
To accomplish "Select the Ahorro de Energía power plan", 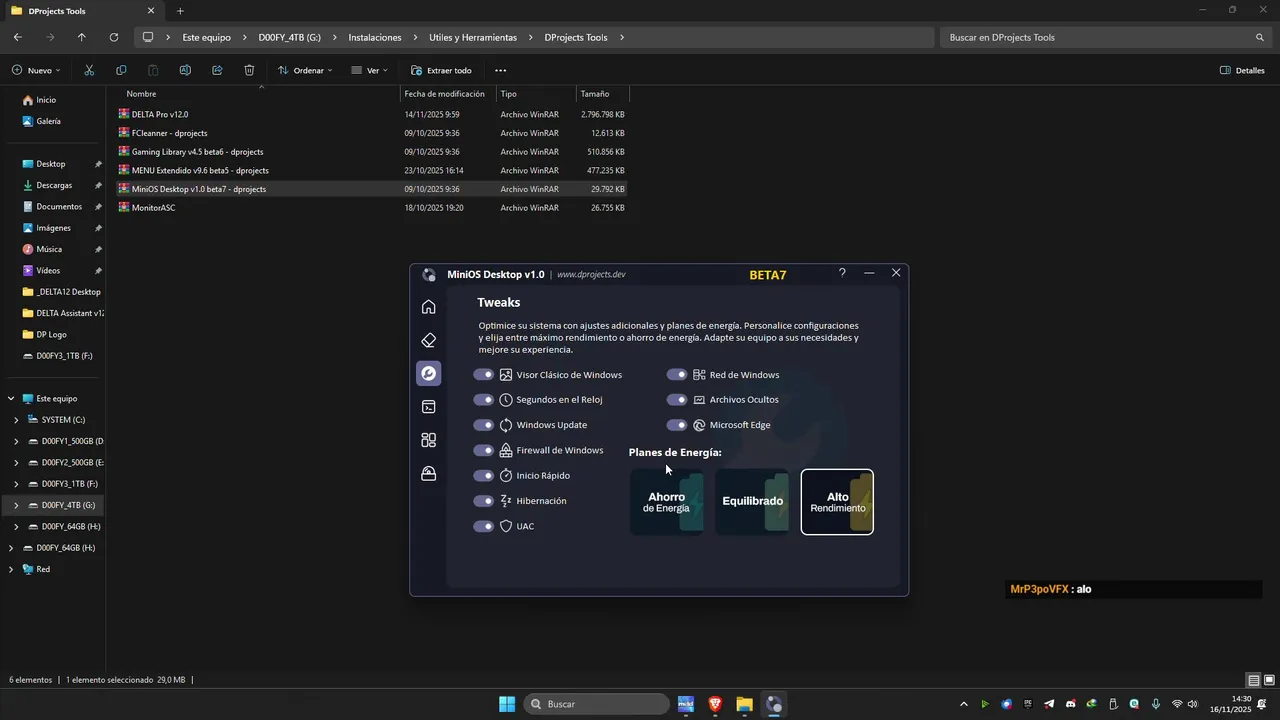I will pos(667,502).
